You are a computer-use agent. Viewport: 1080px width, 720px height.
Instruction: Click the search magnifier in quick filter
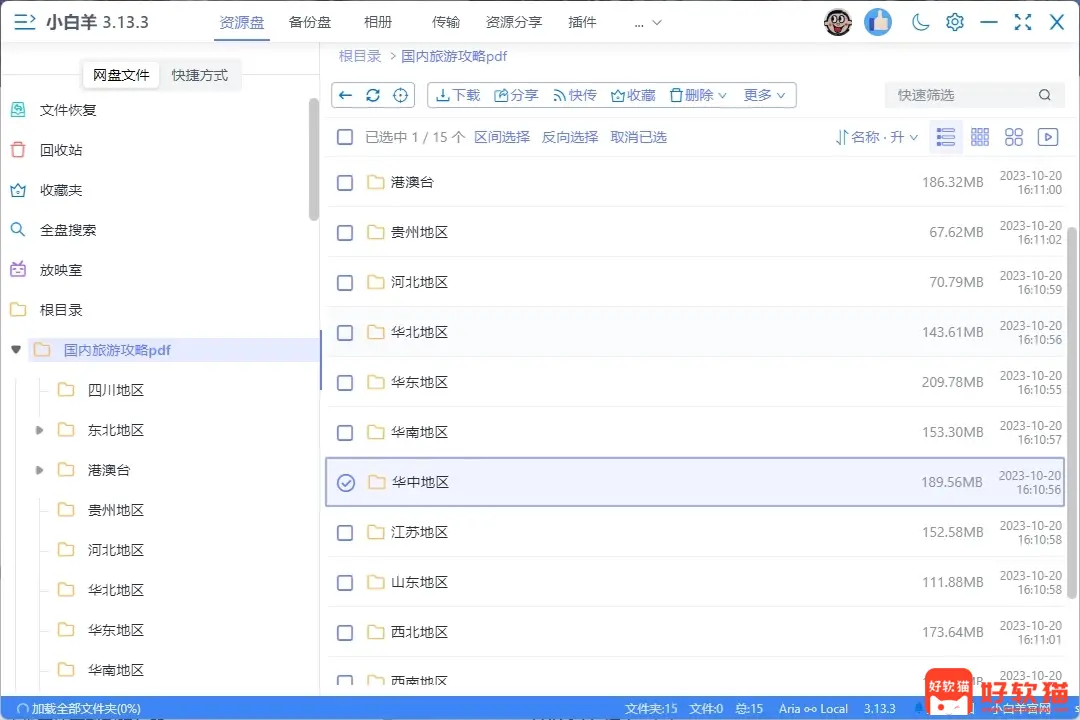(x=1044, y=95)
